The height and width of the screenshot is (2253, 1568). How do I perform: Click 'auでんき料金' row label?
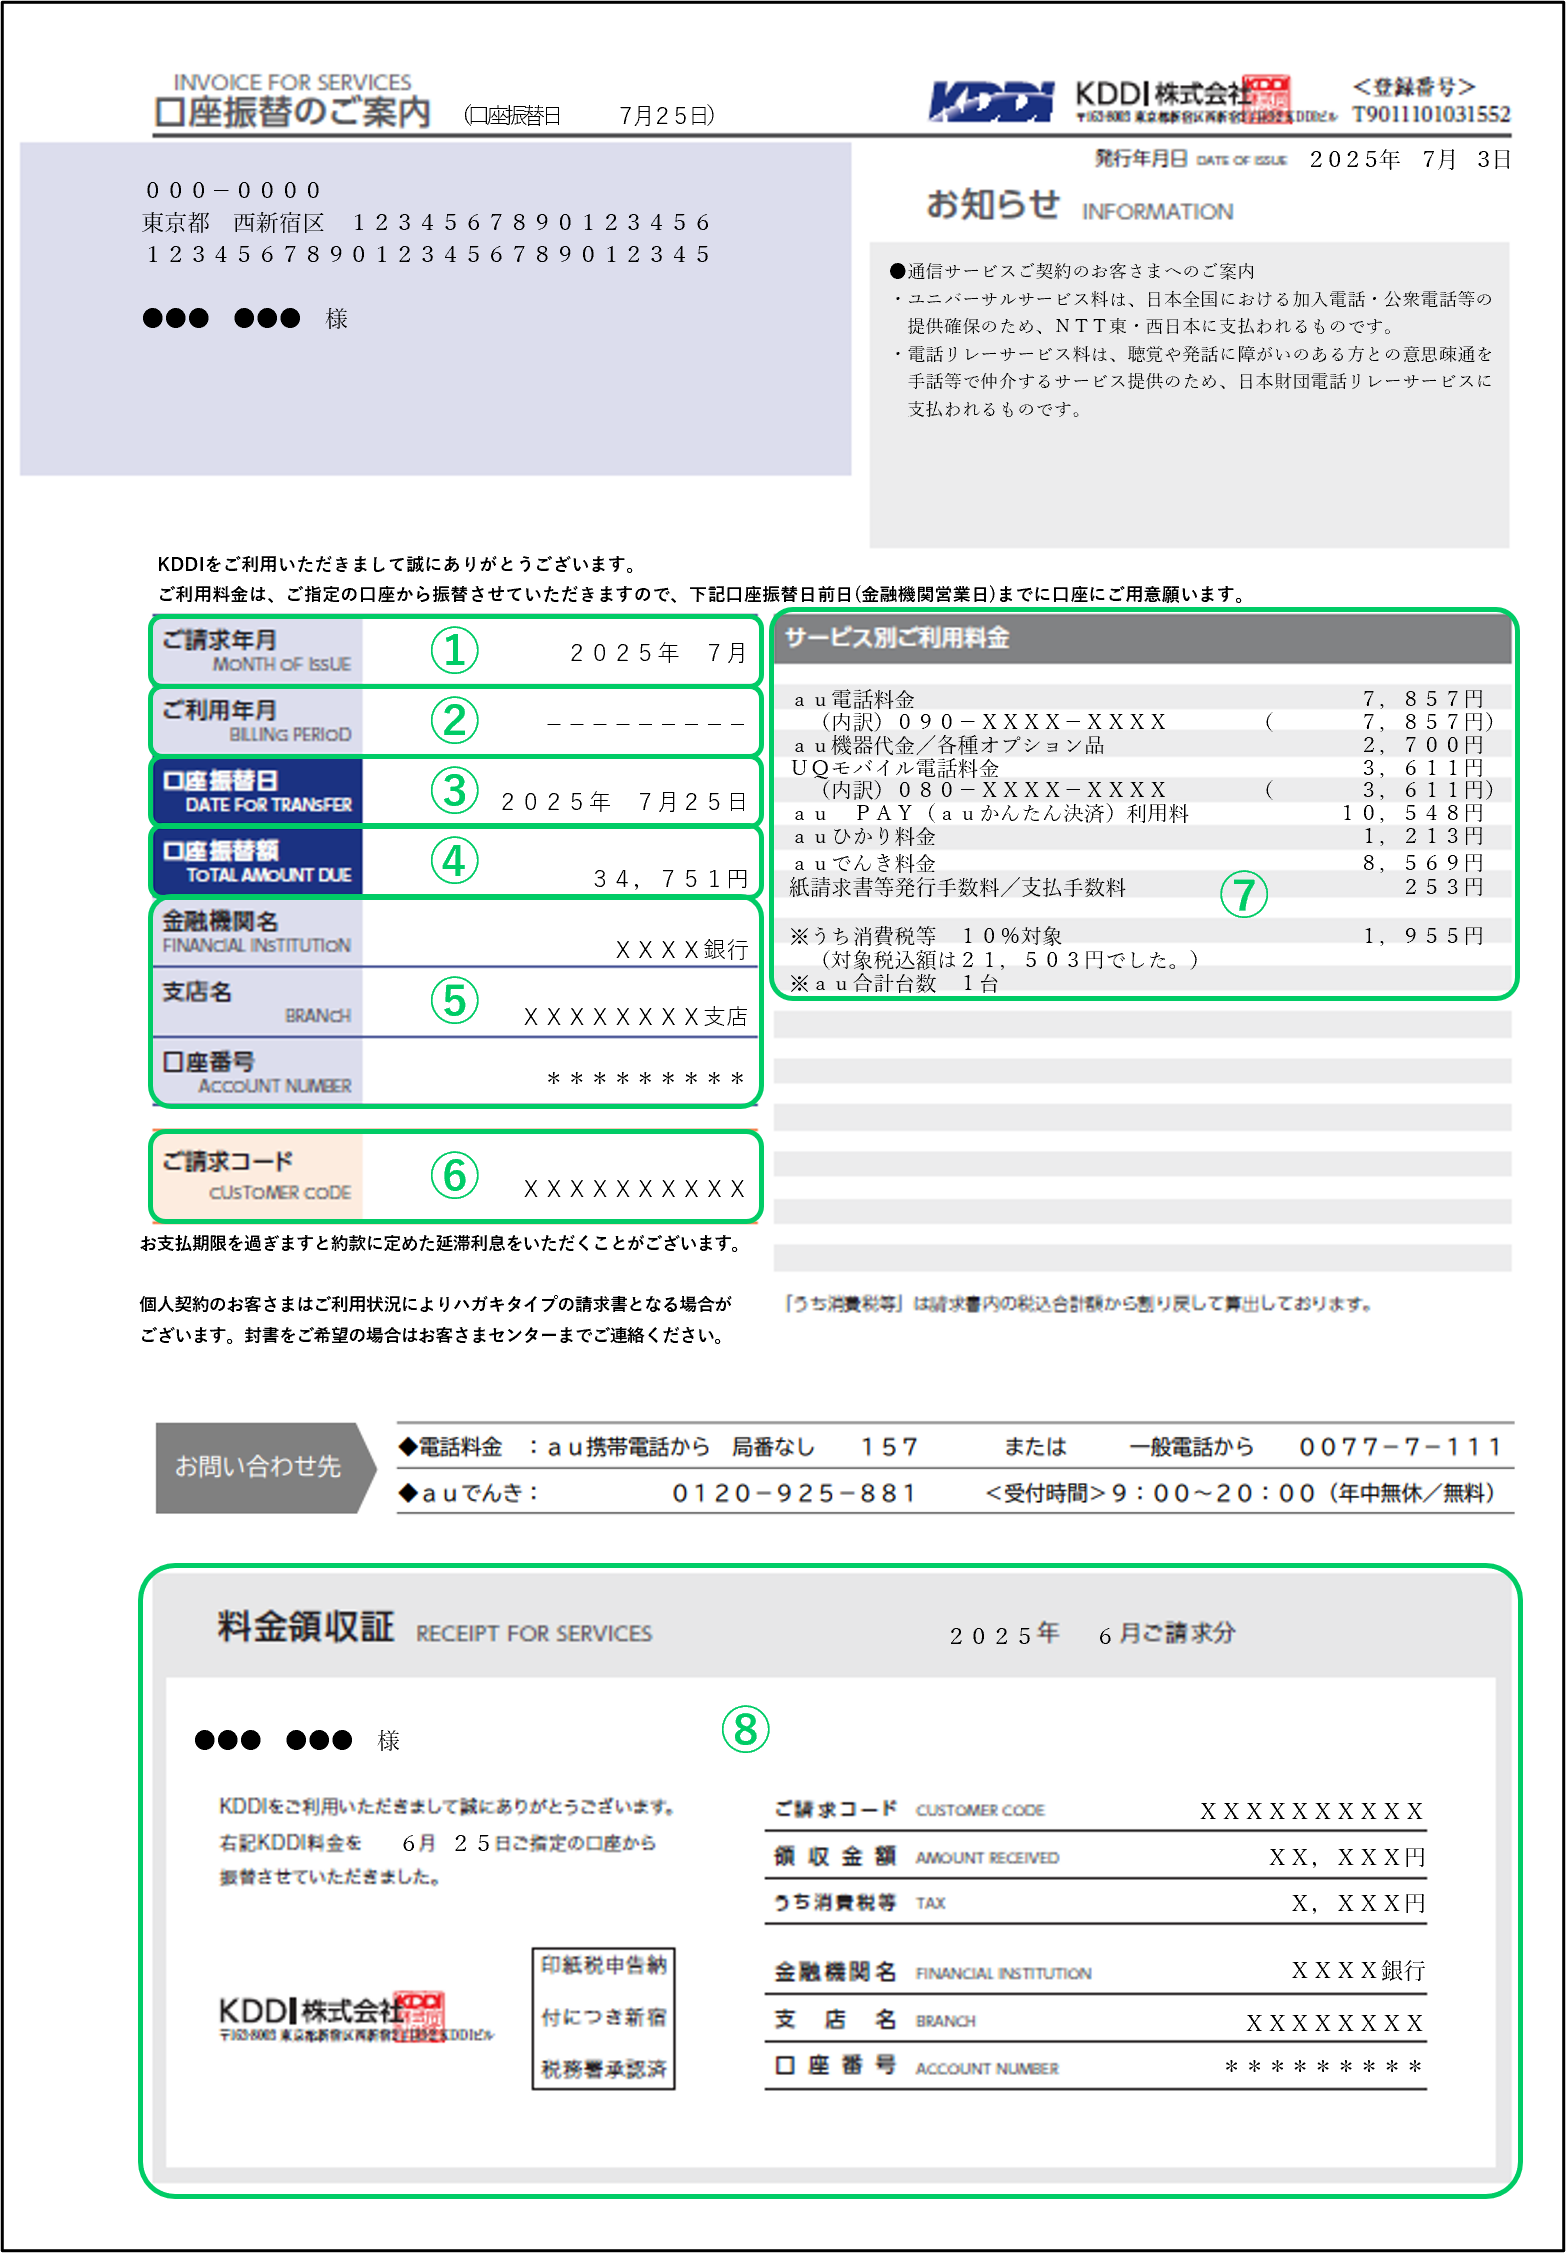click(x=865, y=863)
